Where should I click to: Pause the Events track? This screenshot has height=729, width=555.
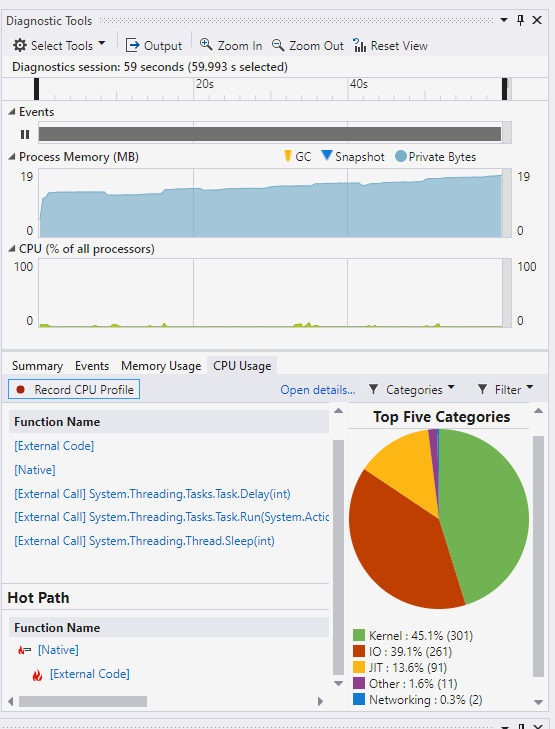(25, 134)
